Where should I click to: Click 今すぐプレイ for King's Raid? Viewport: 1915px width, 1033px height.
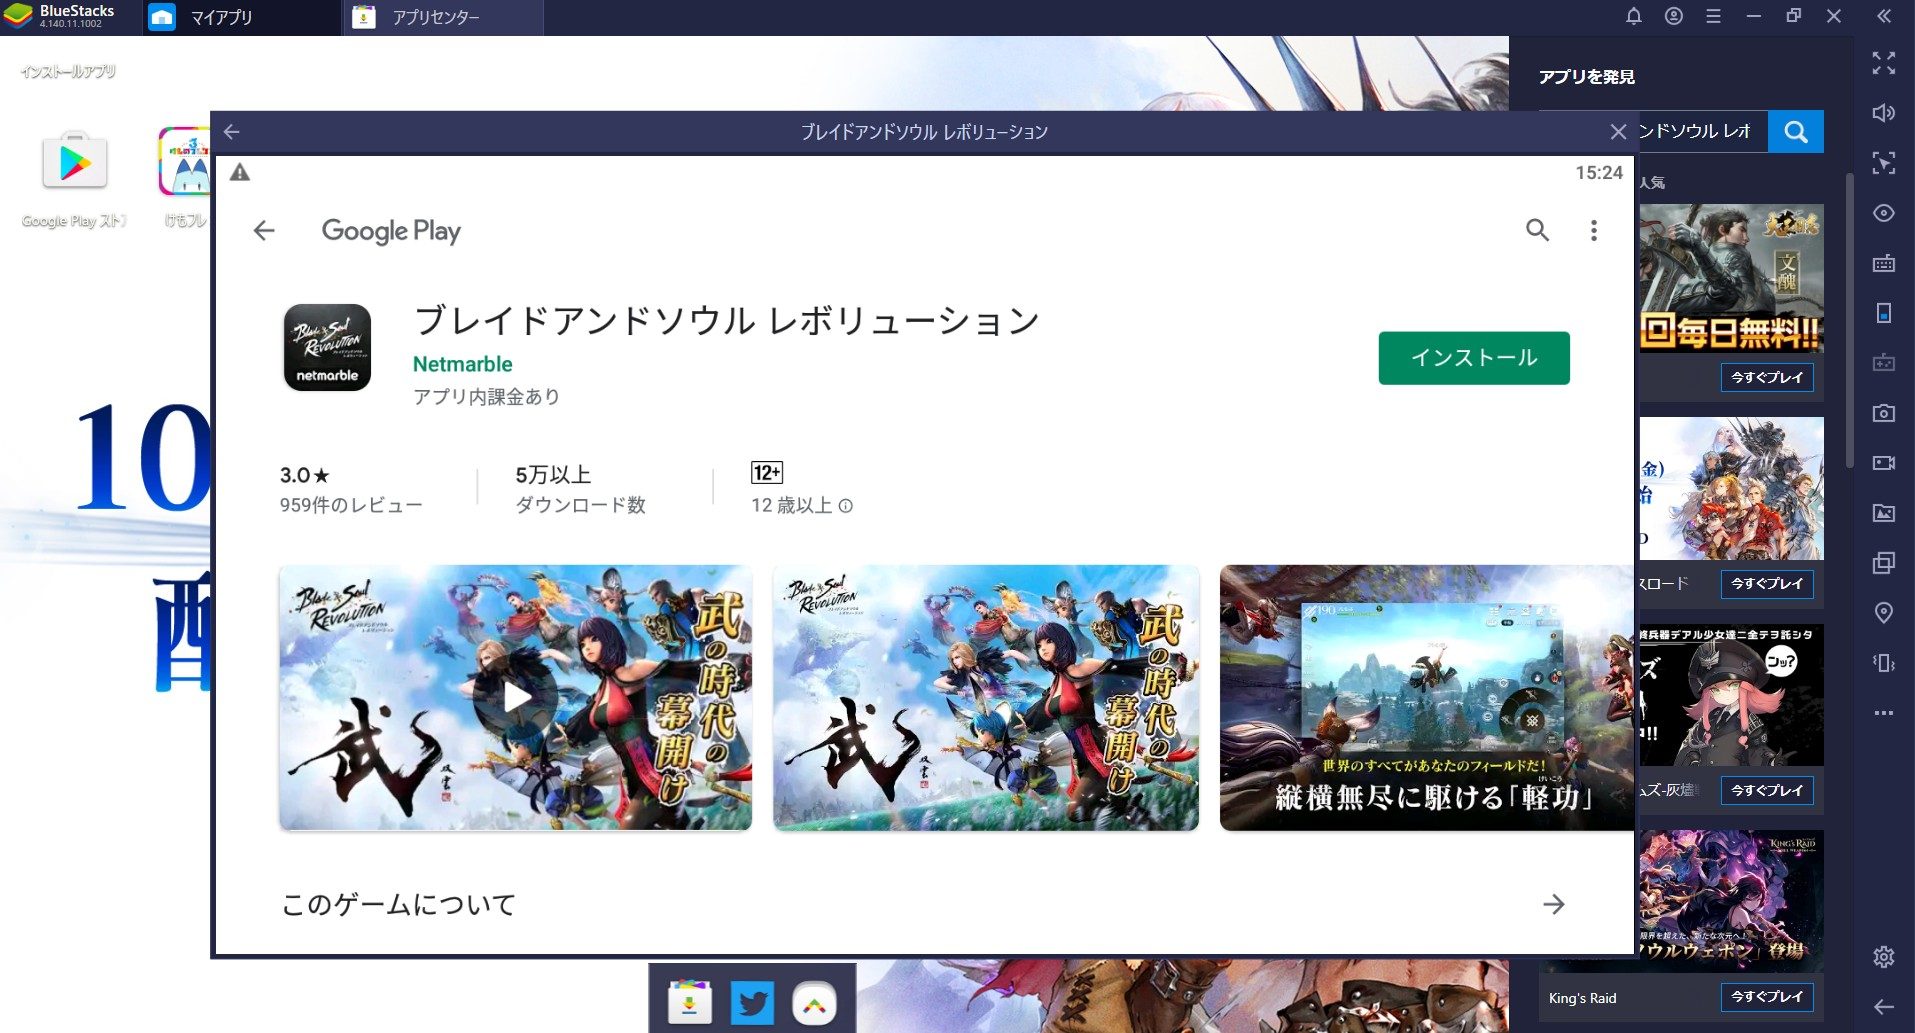pyautogui.click(x=1767, y=997)
